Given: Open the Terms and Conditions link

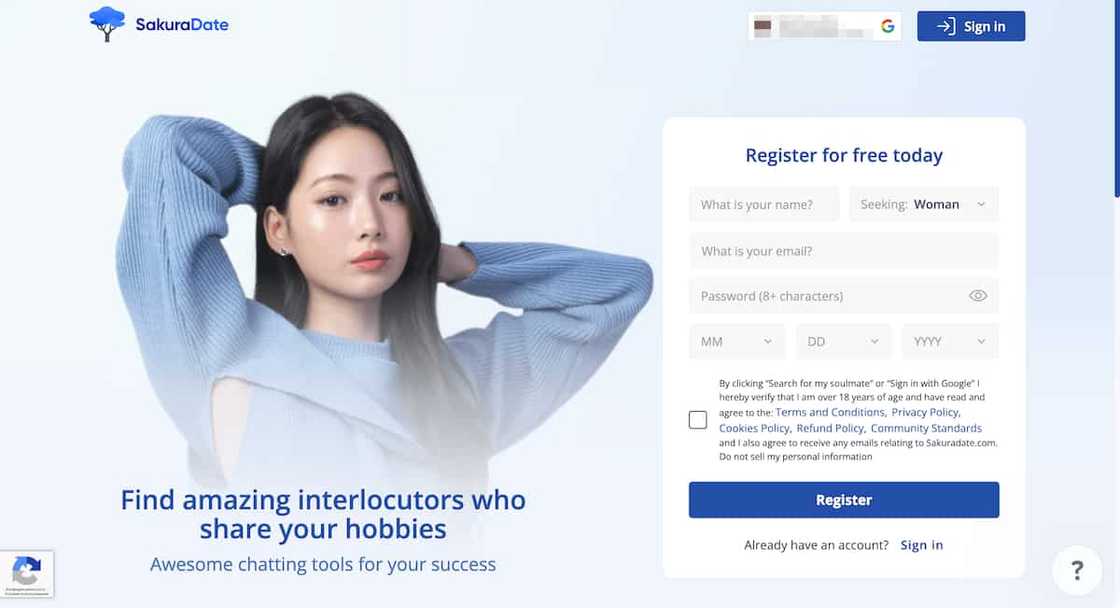Looking at the screenshot, I should tap(830, 412).
